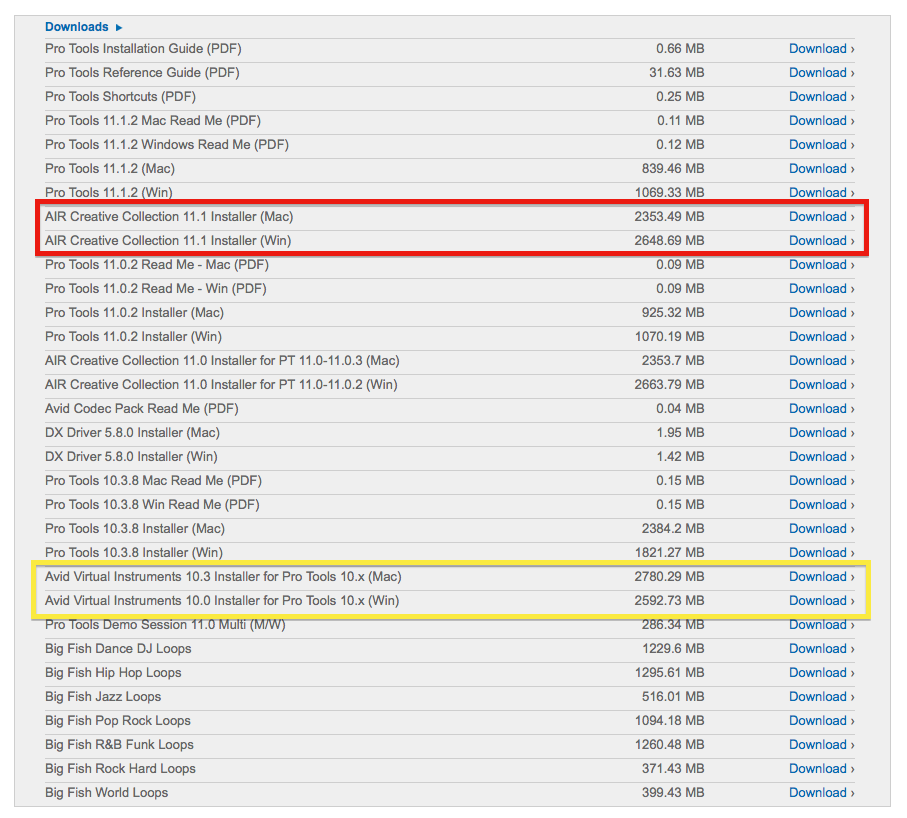Download DX Driver 5.8.0 Installer (Win)
Image resolution: width=907 pixels, height=818 pixels.
click(x=821, y=457)
